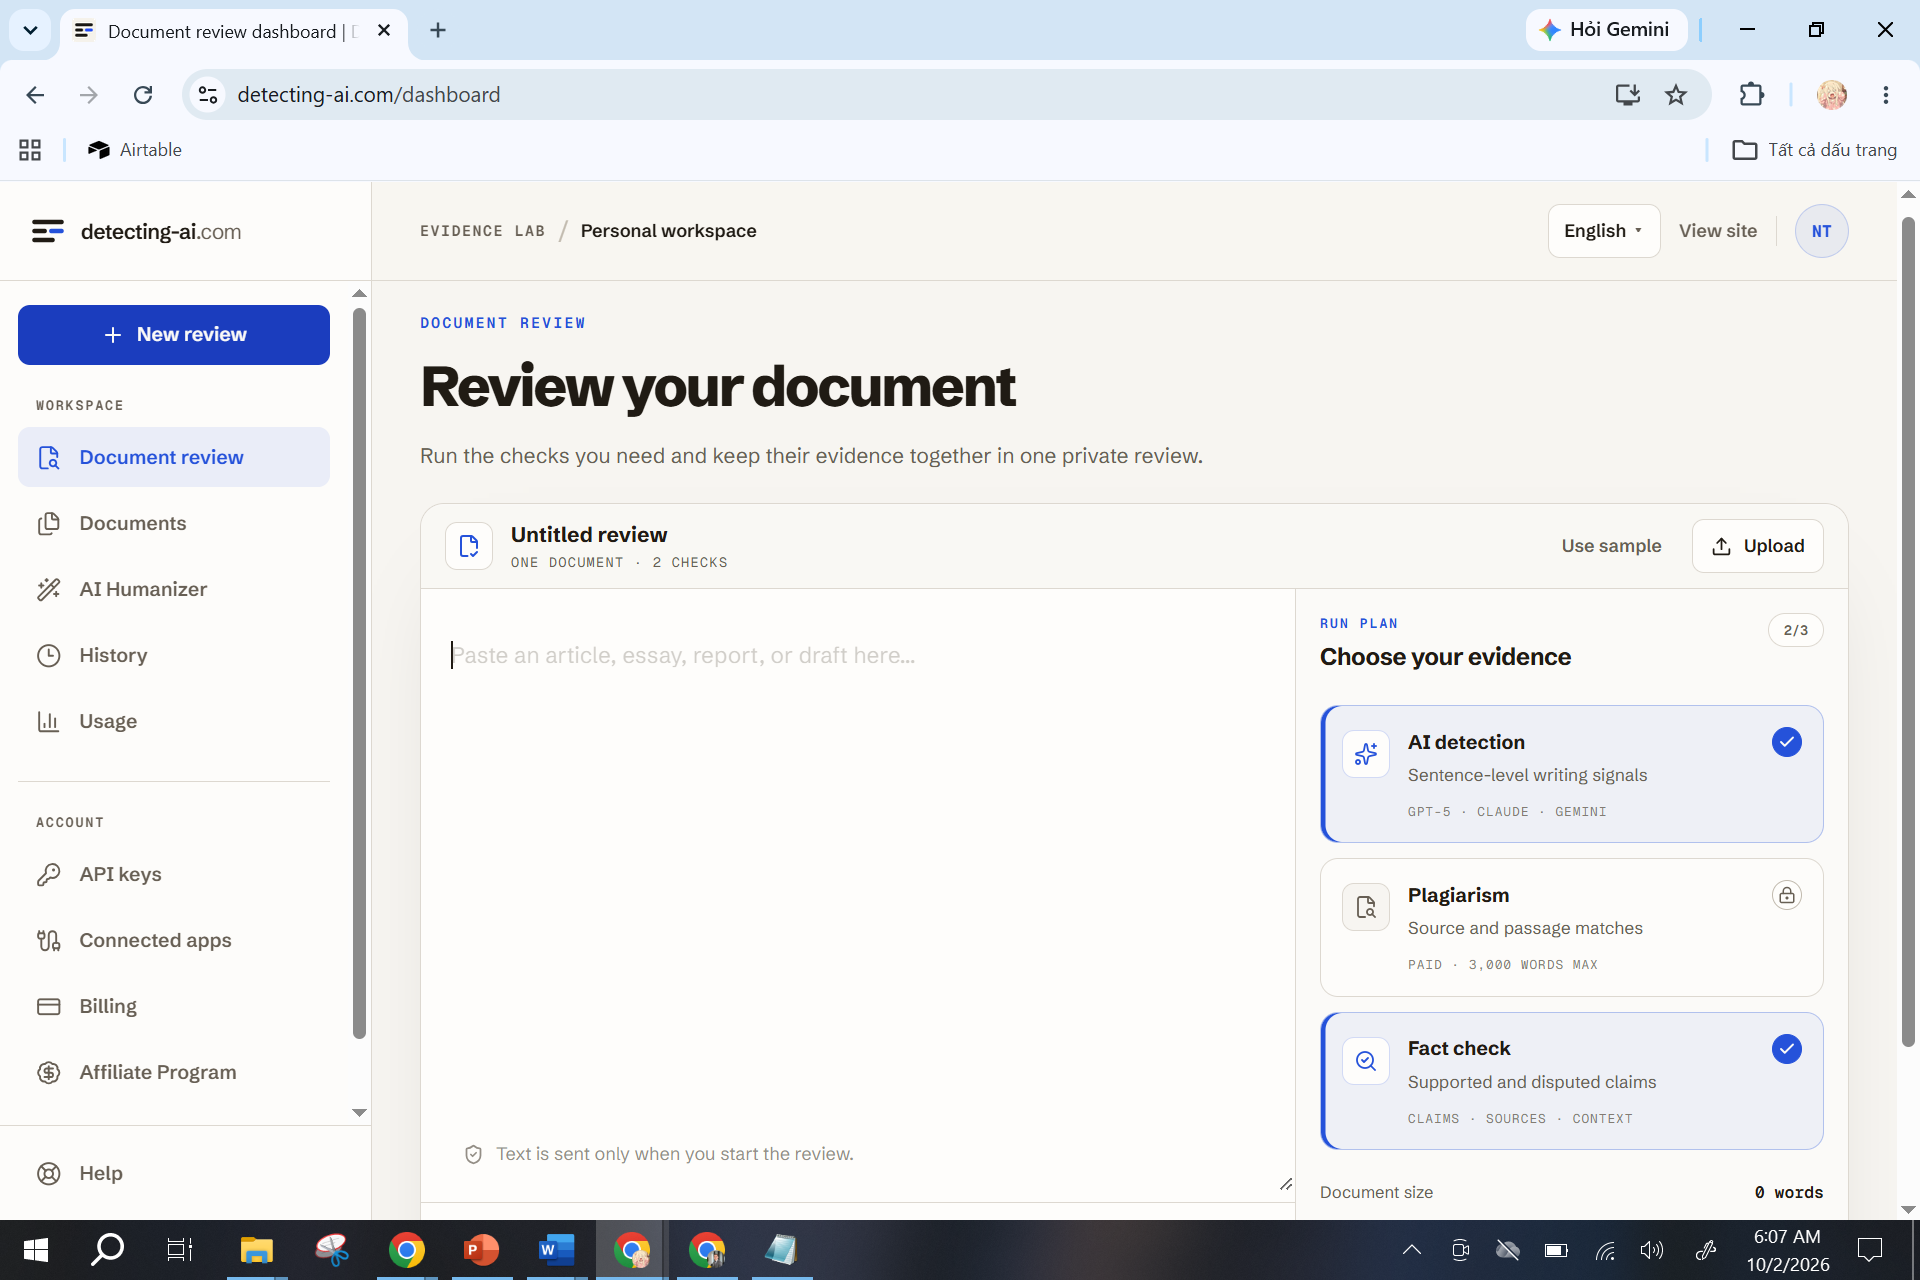Click the Use sample link
This screenshot has height=1280, width=1920.
click(1611, 546)
